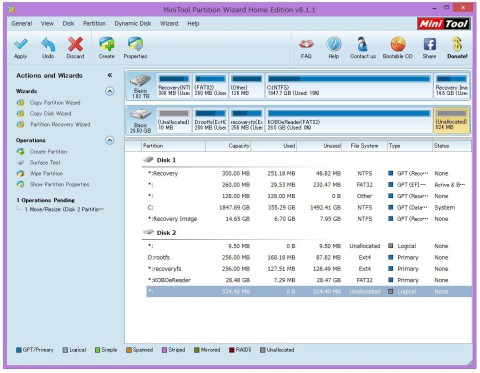The height and width of the screenshot is (373, 480).
Task: Sort by the File System column header
Action: click(364, 146)
